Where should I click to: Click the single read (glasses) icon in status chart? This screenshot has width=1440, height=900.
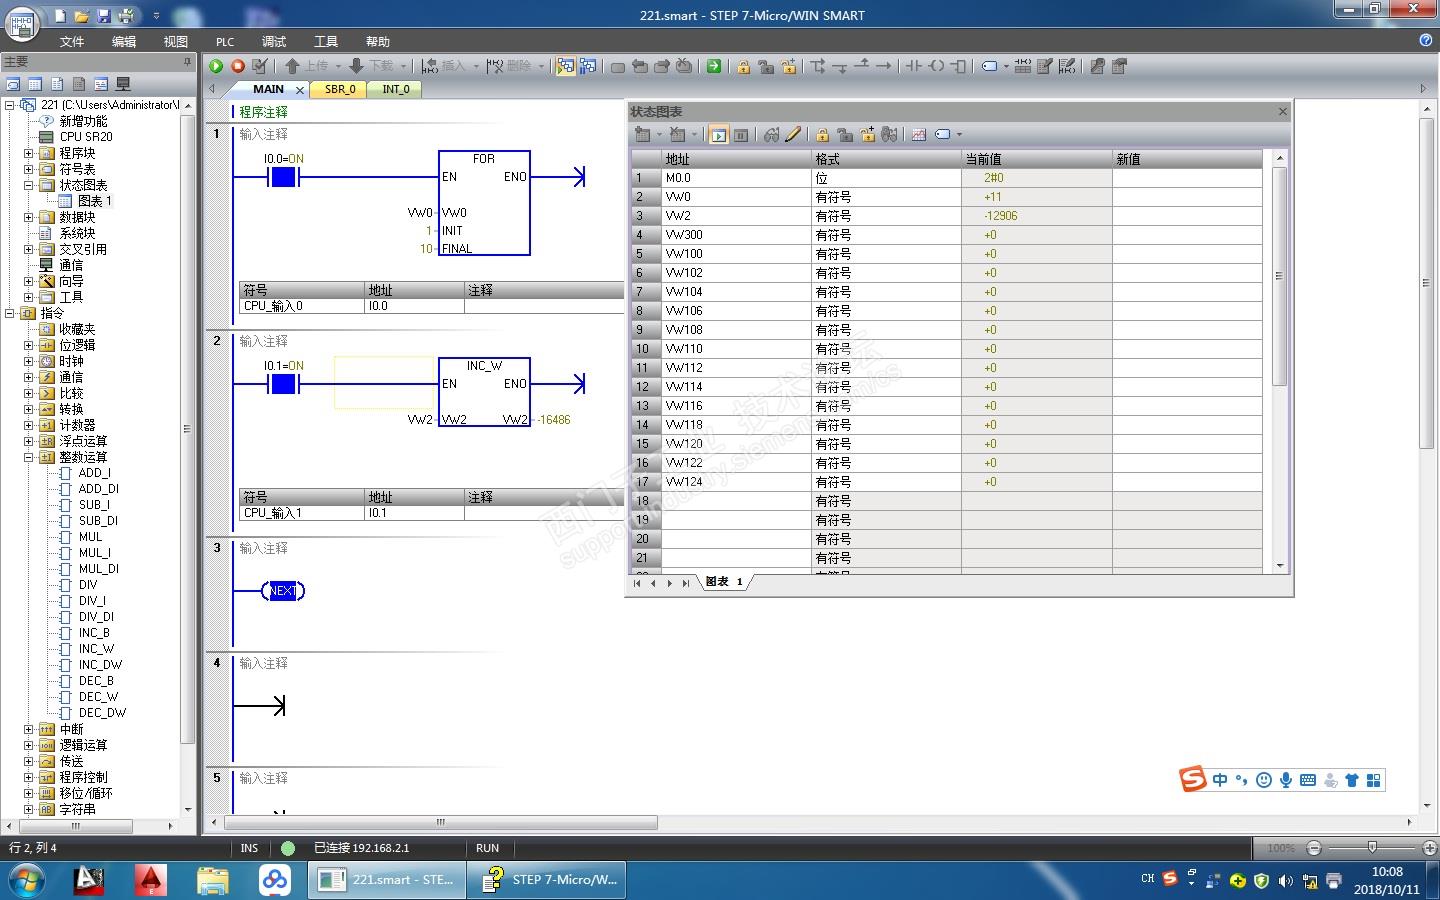point(771,134)
